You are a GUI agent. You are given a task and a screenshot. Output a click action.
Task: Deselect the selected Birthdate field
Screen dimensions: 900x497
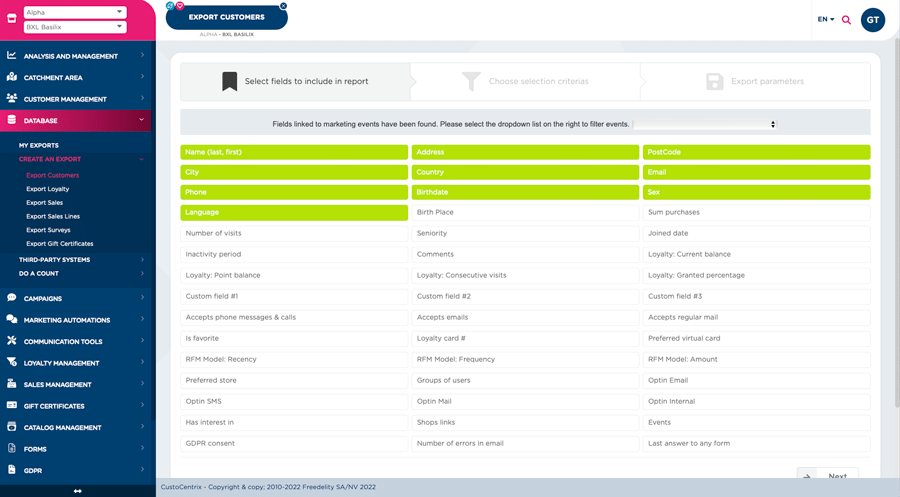click(525, 192)
